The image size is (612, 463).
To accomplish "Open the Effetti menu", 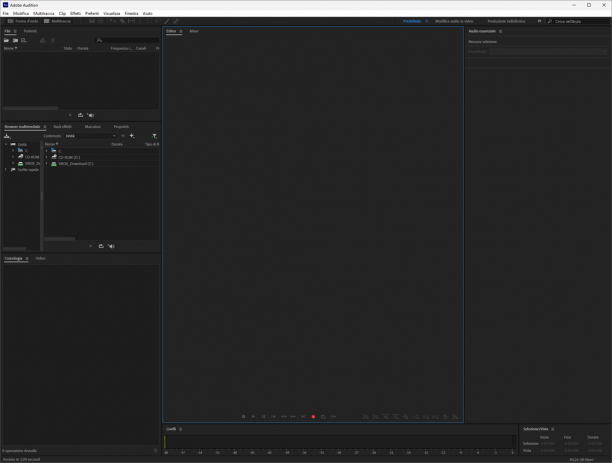I will 75,13.
